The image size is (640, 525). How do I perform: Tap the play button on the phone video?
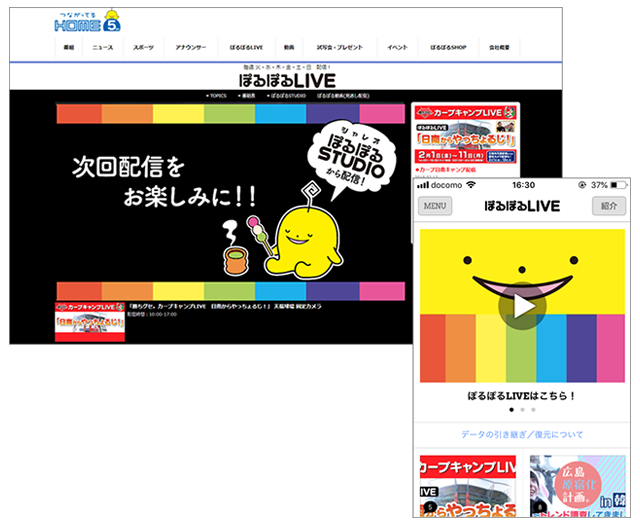pos(522,306)
